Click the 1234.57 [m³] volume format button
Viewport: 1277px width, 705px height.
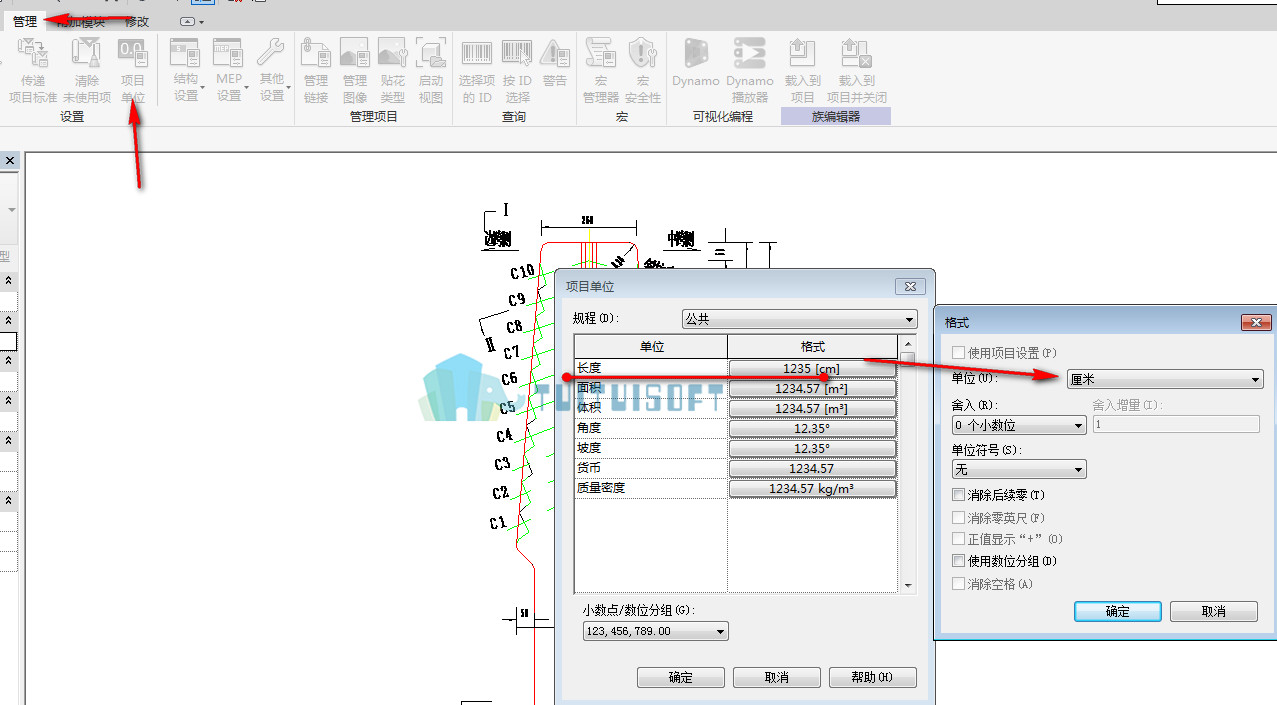click(812, 408)
